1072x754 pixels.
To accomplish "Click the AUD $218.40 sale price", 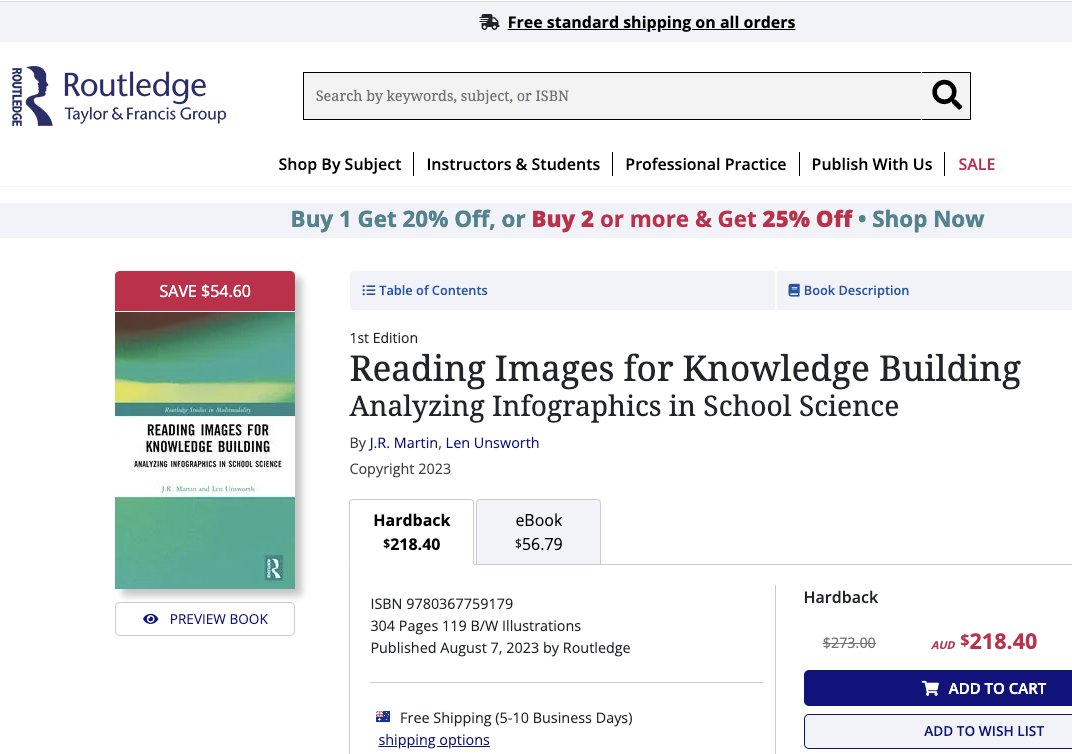I will [984, 642].
